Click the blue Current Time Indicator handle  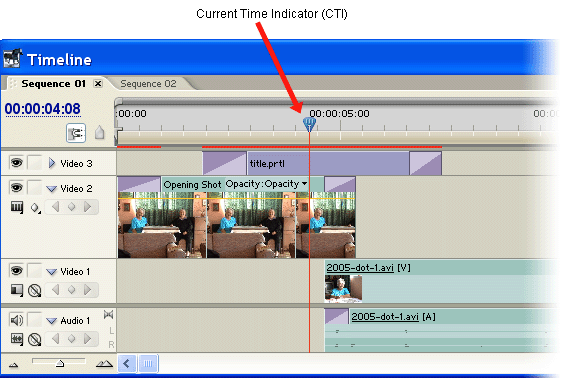(309, 124)
